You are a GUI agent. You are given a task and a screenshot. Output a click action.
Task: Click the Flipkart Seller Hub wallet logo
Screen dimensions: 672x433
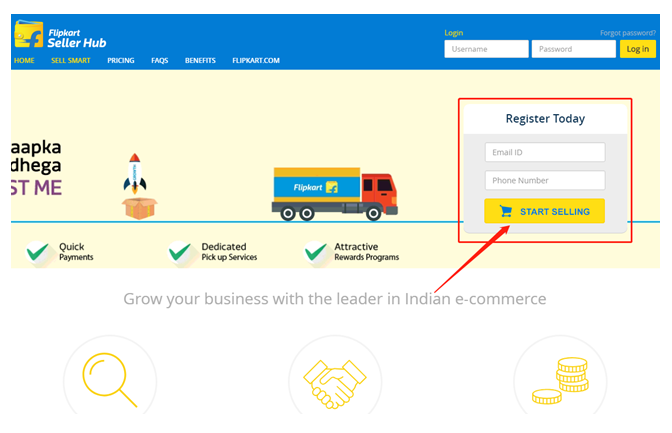click(x=29, y=34)
